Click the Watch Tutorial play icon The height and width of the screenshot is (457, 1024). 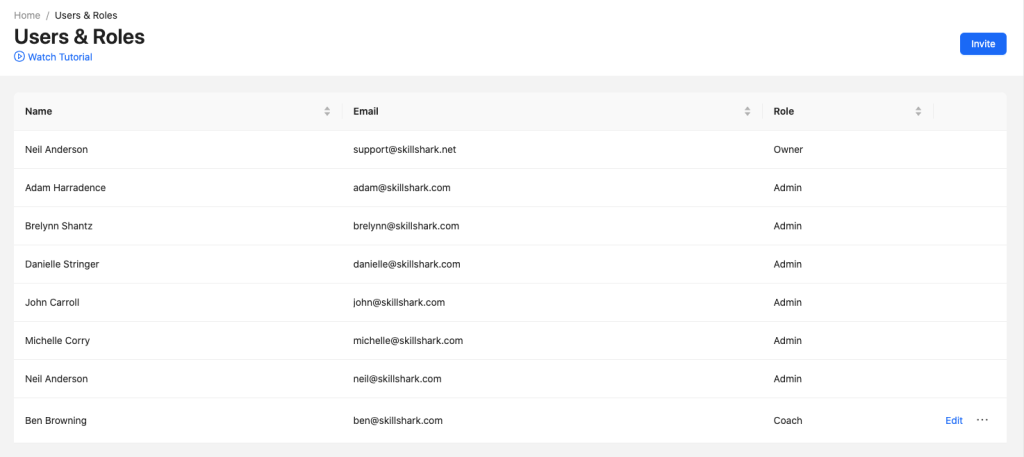[x=19, y=57]
